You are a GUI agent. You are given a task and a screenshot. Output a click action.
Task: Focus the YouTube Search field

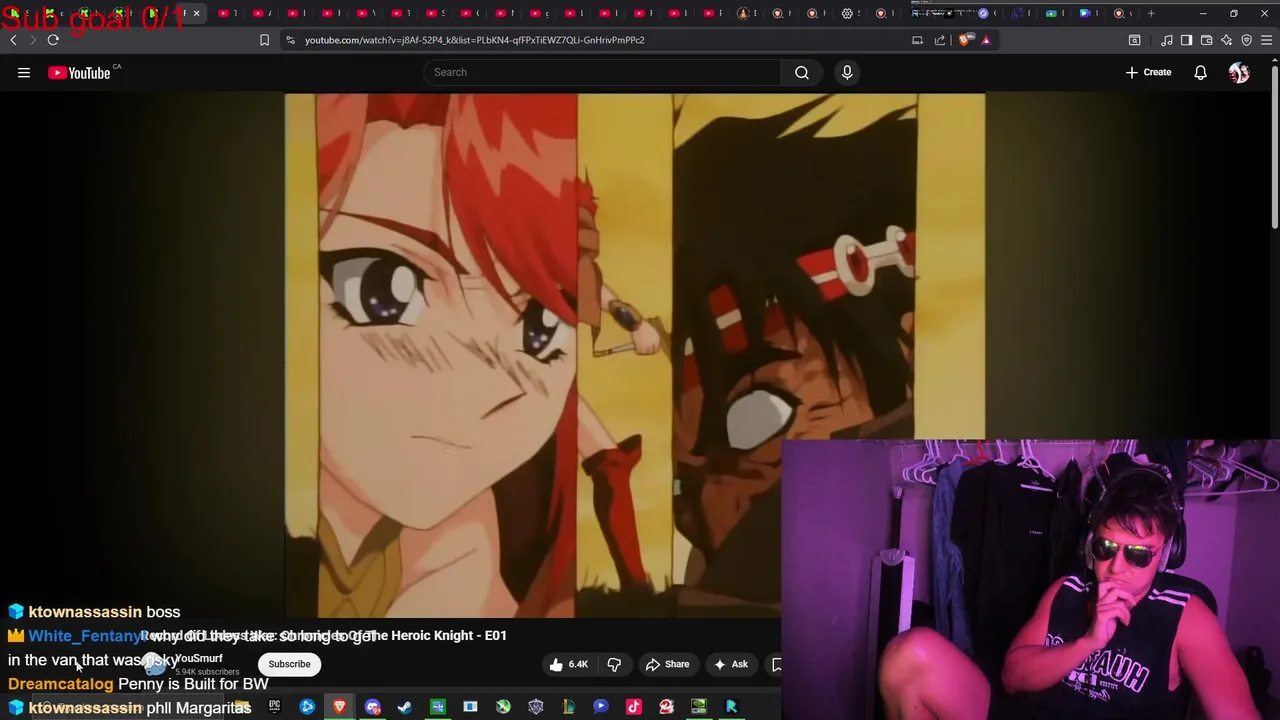point(603,72)
